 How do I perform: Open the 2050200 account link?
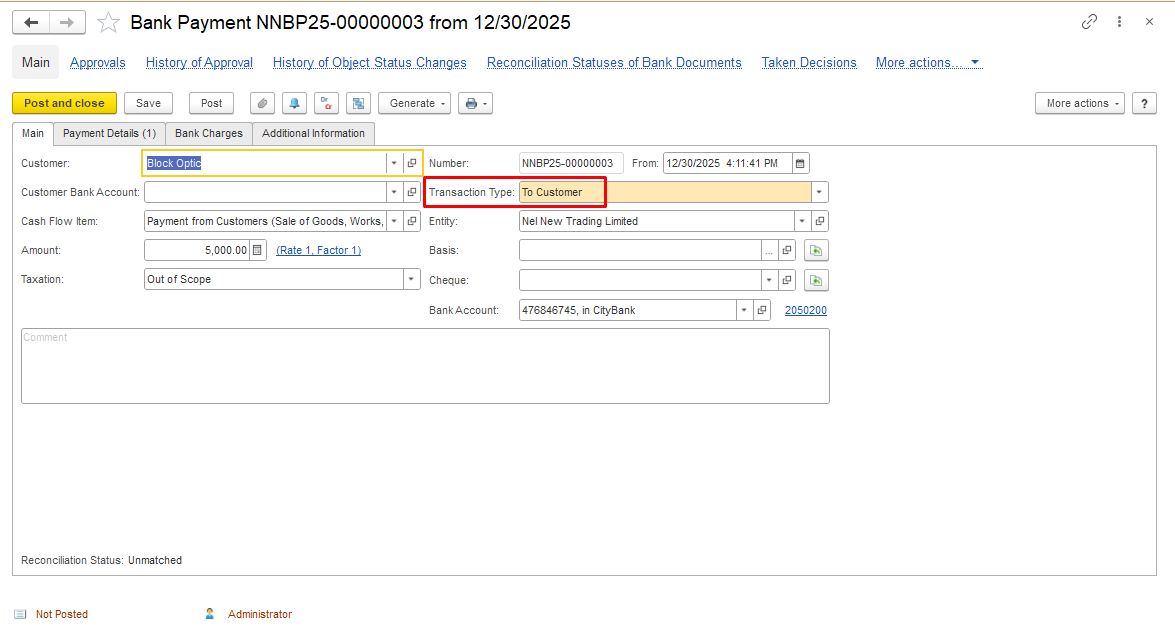pyautogui.click(x=806, y=310)
